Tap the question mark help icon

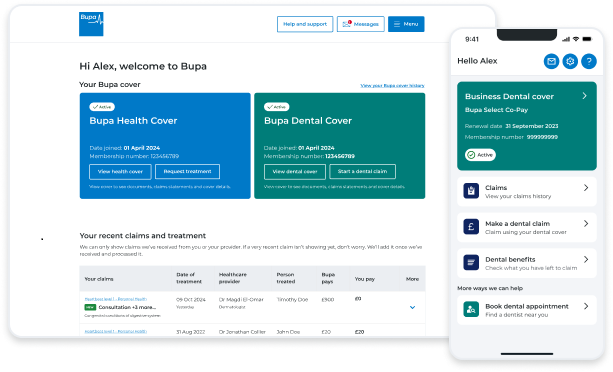(589, 61)
